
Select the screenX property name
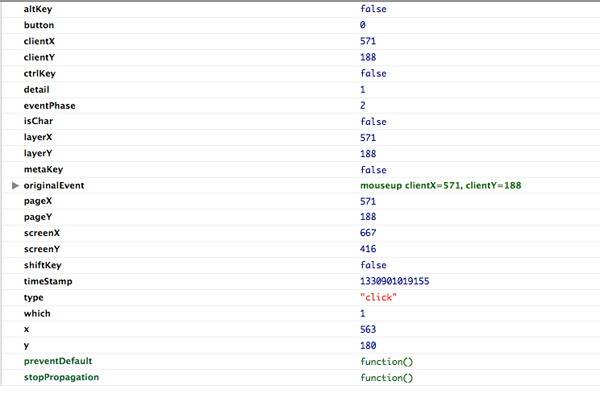[x=42, y=233]
